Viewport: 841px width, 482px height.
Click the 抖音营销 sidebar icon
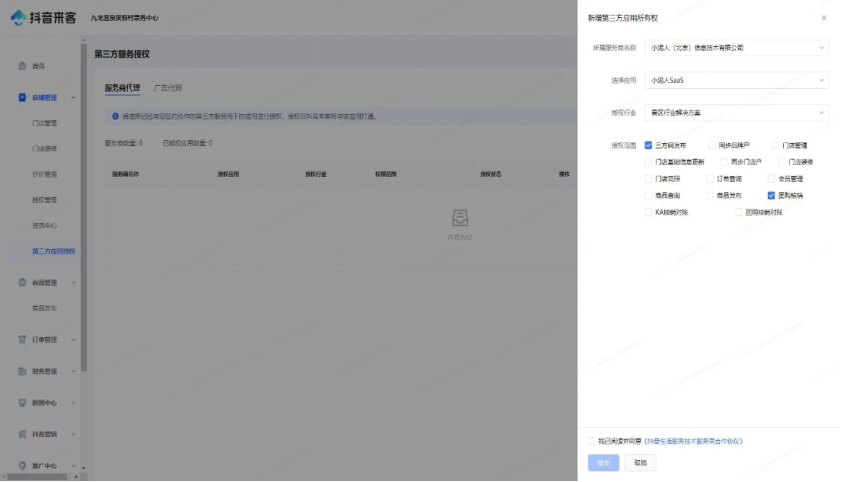(x=22, y=434)
